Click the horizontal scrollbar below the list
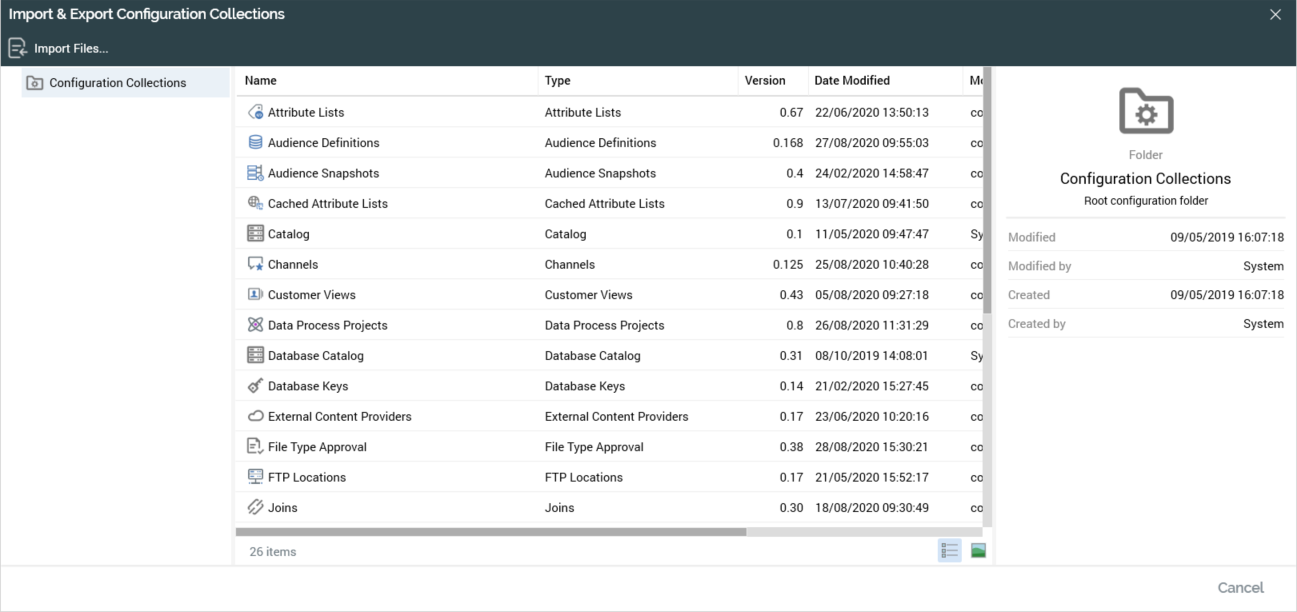Image resolution: width=1297 pixels, height=612 pixels. pyautogui.click(x=490, y=532)
